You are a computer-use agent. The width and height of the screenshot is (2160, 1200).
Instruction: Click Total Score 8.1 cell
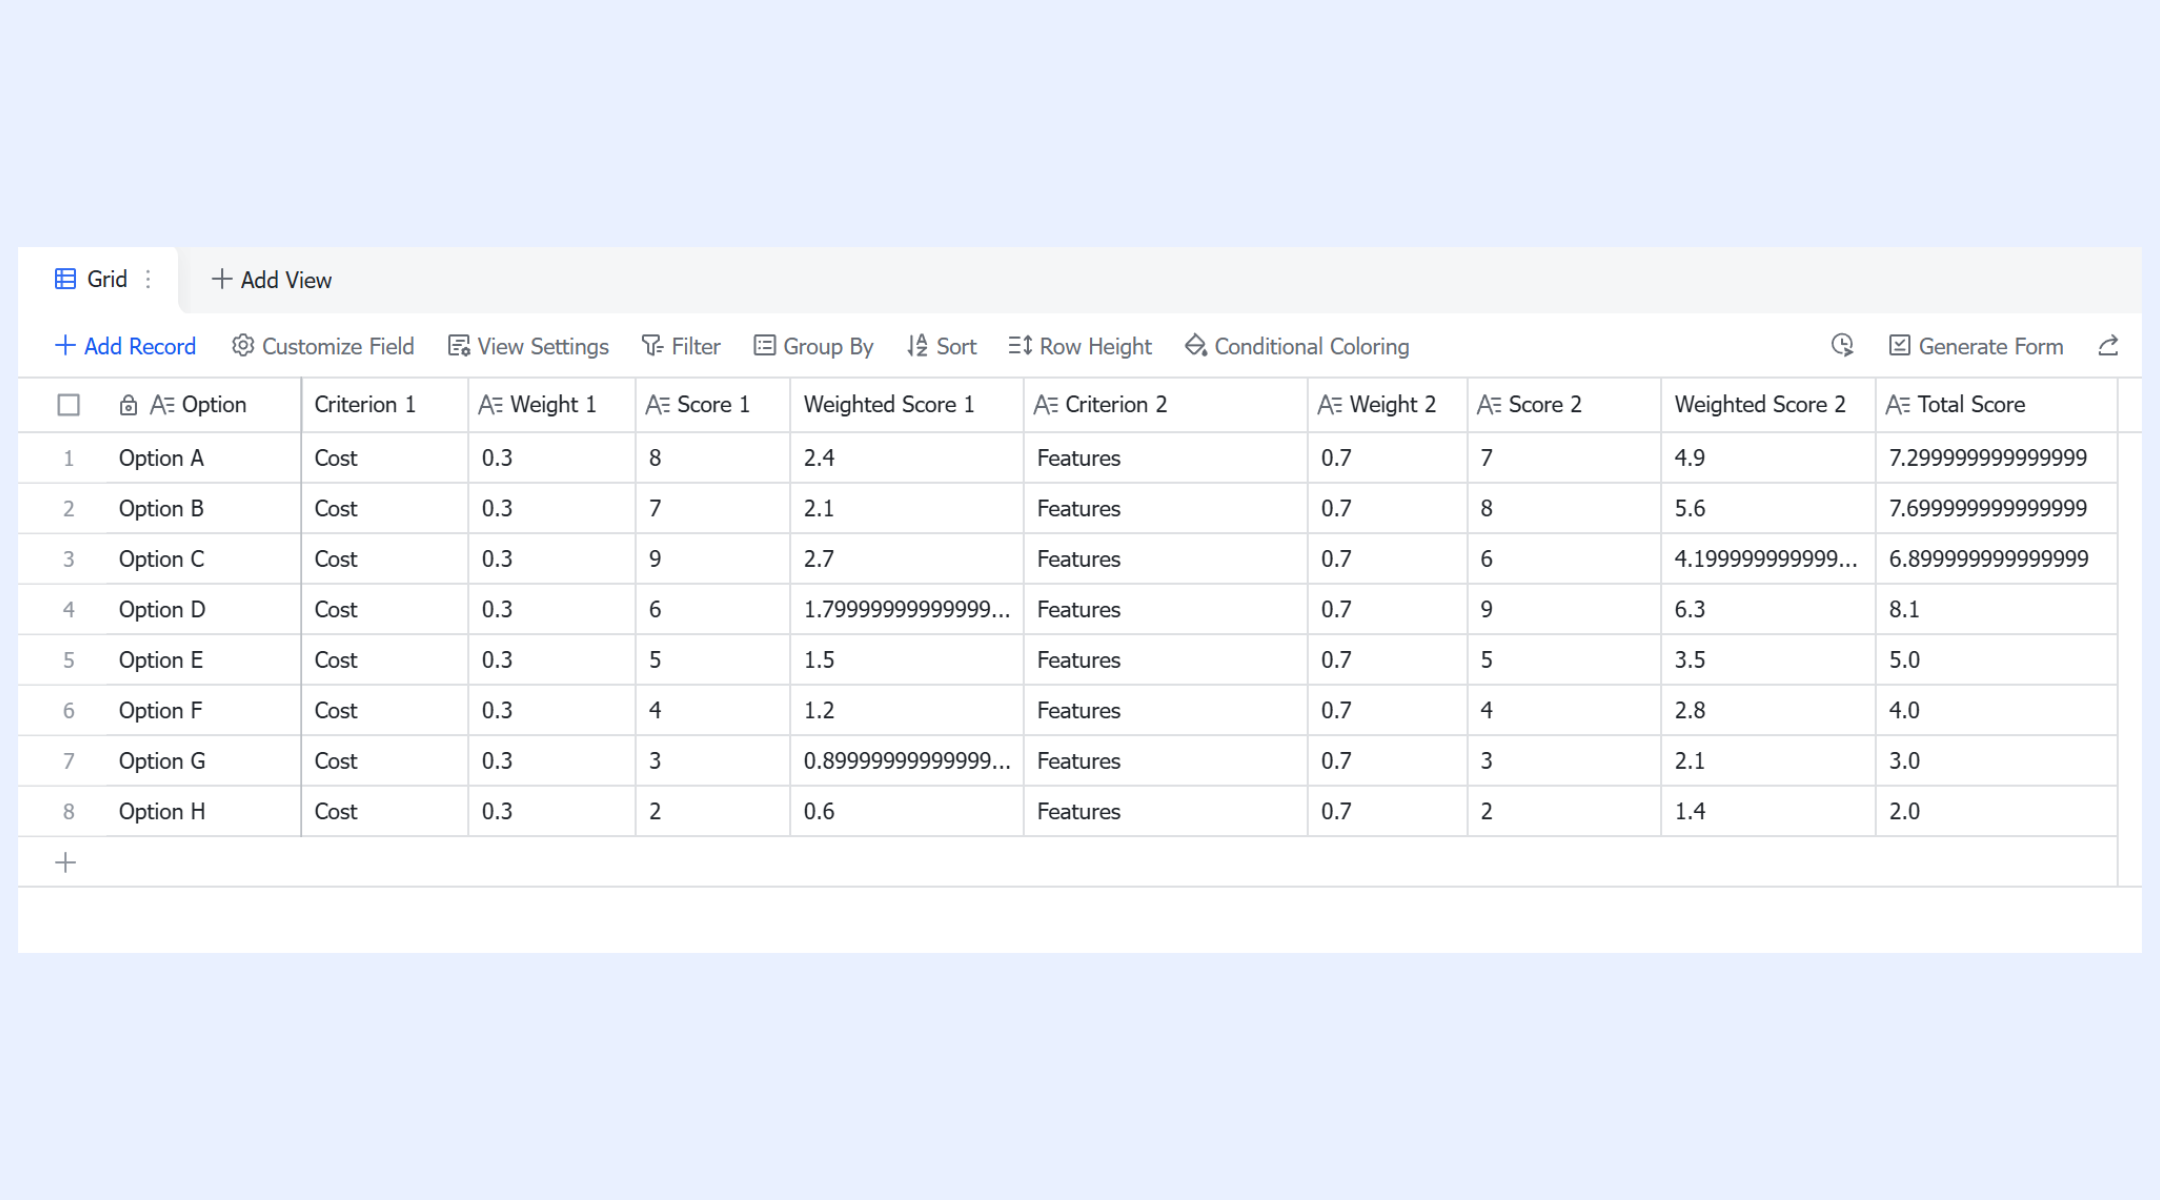tap(1996, 609)
